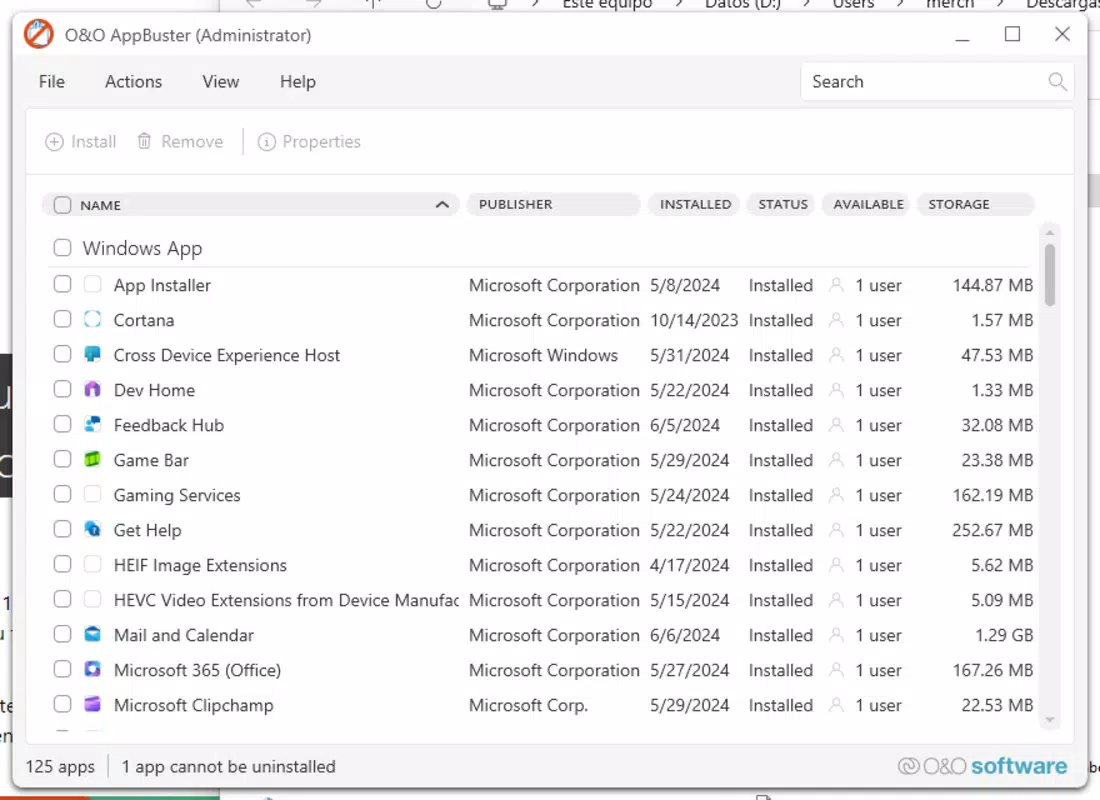Click the user icon in App Installer row
1100x800 pixels.
pos(836,285)
